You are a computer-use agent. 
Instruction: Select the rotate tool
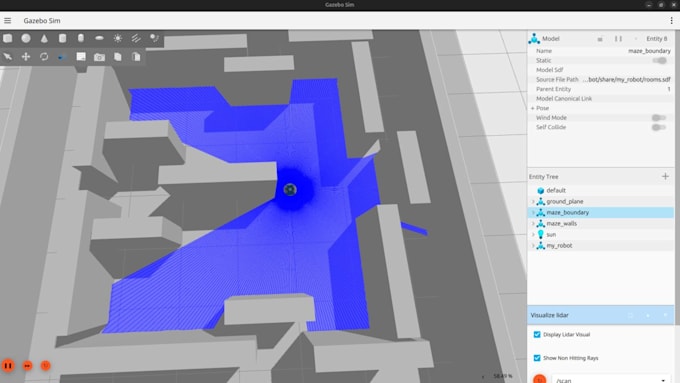coord(44,57)
